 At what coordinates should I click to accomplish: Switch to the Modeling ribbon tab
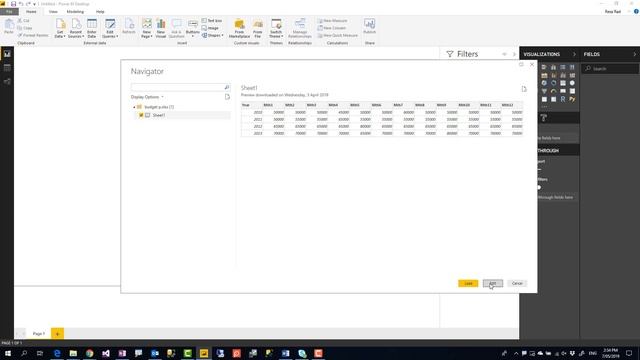coord(75,12)
